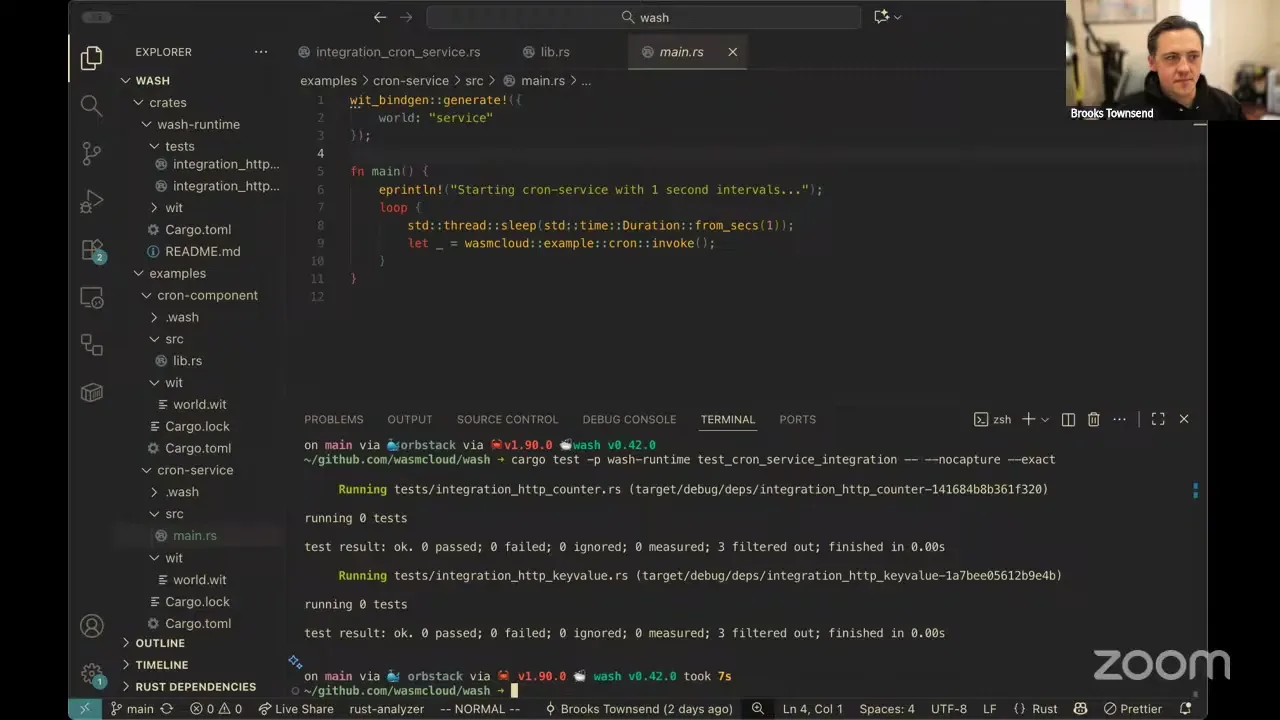Screen dimensions: 1280x720
Task: Collapse the WASH root folder
Action: [126, 81]
